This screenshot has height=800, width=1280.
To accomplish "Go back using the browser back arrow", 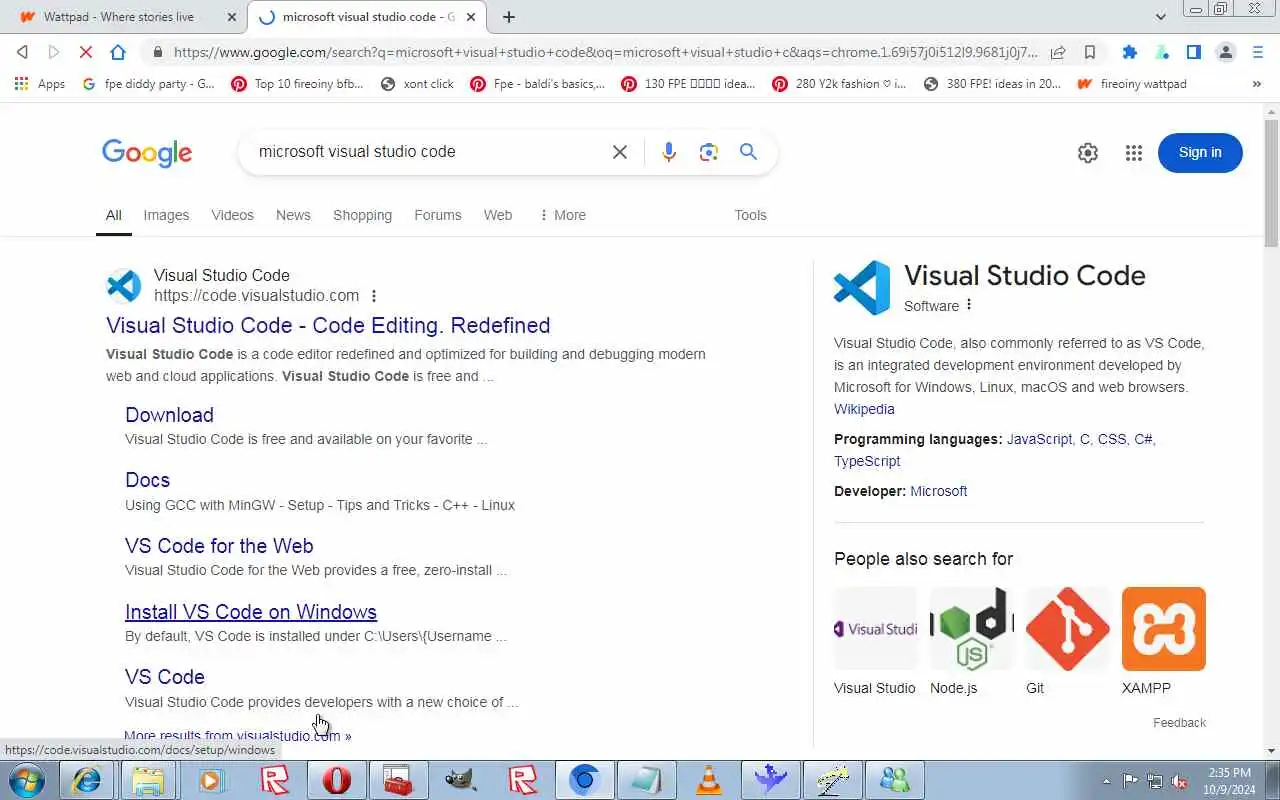I will point(22,52).
